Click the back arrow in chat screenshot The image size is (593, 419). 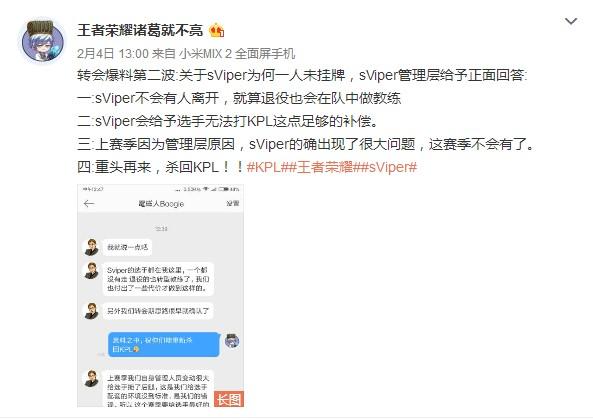89,204
